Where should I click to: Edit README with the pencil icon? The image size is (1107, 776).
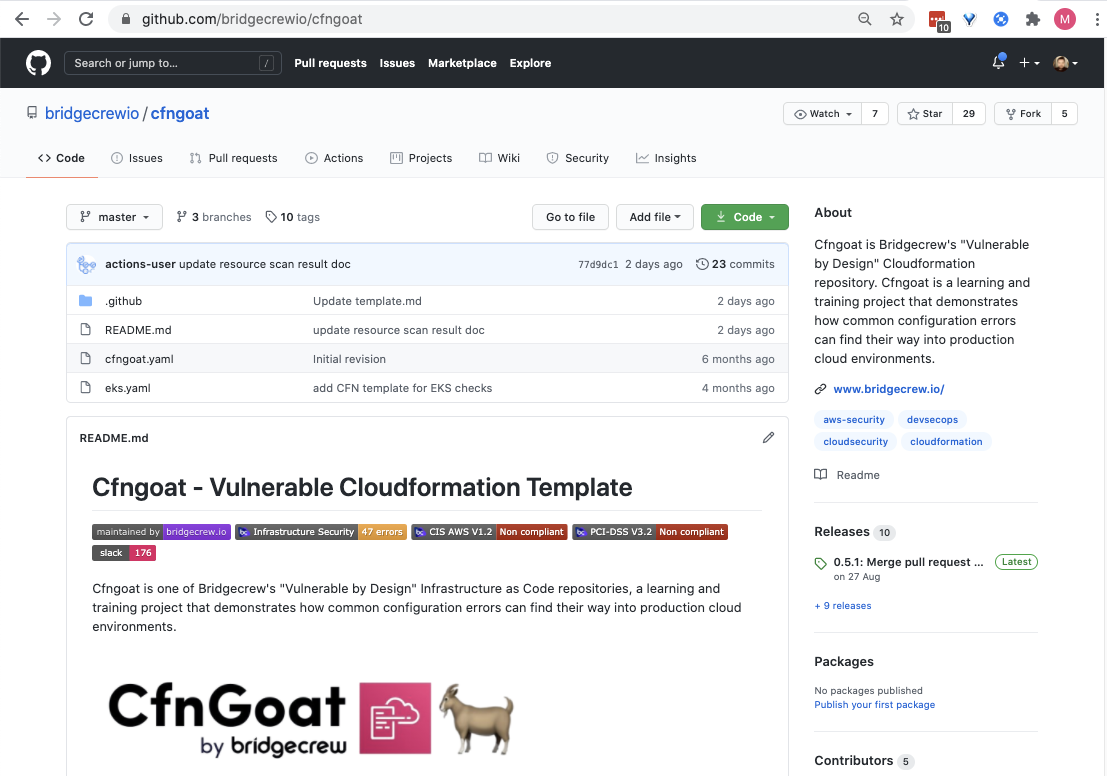coord(768,438)
